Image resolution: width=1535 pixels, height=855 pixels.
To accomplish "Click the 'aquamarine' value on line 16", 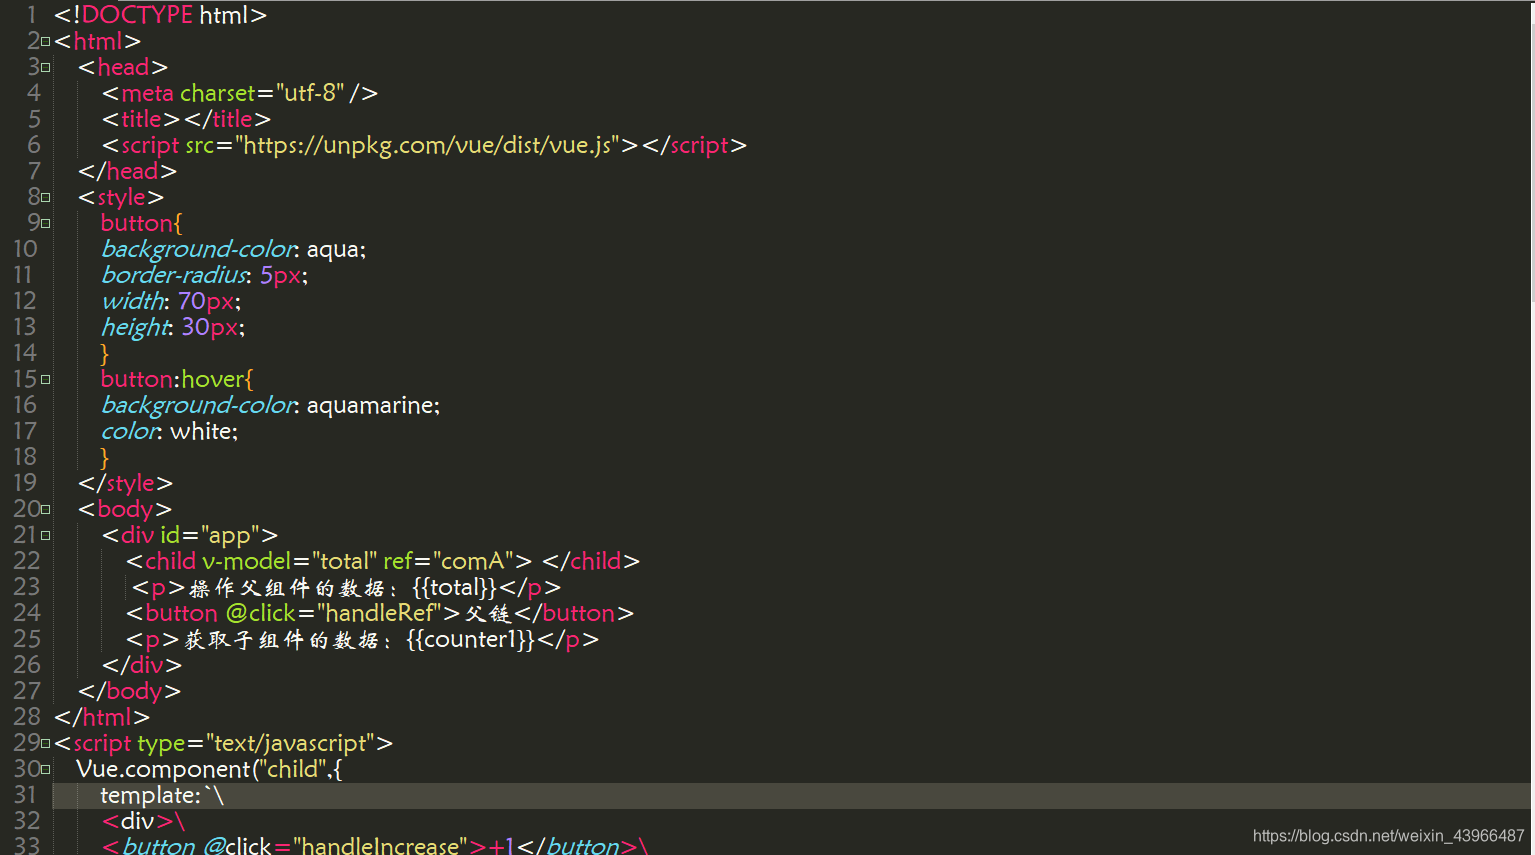I will point(370,405).
